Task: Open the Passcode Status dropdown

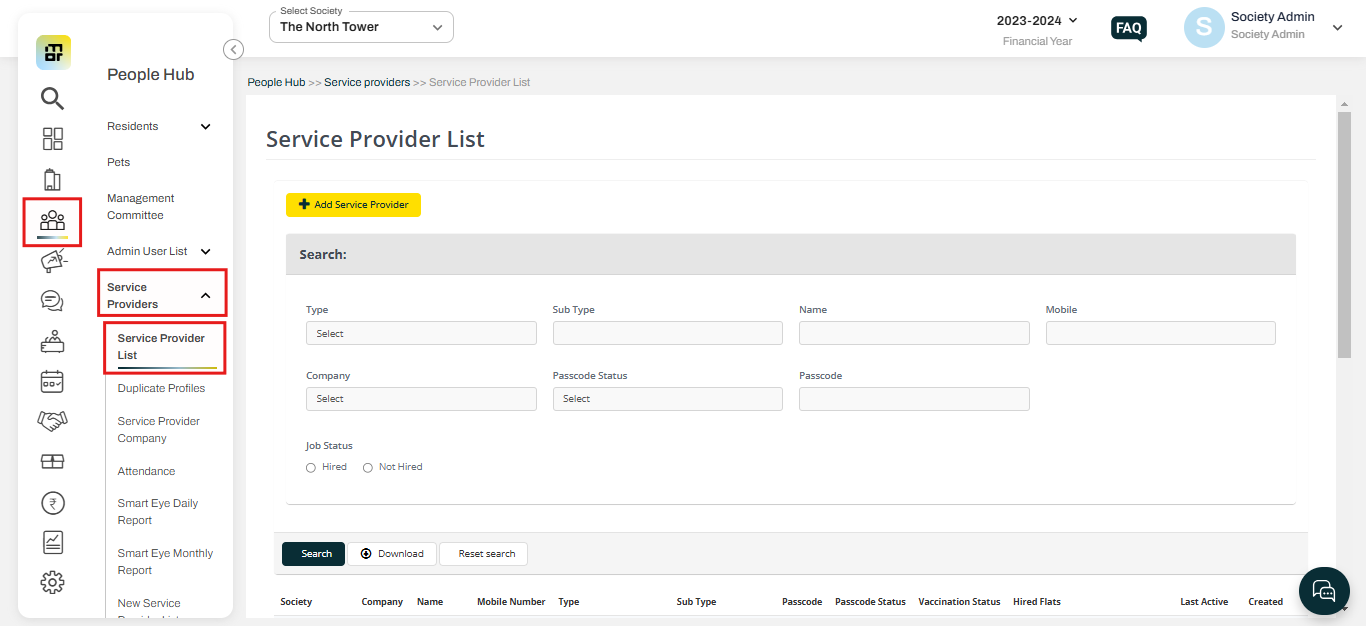Action: coord(667,398)
